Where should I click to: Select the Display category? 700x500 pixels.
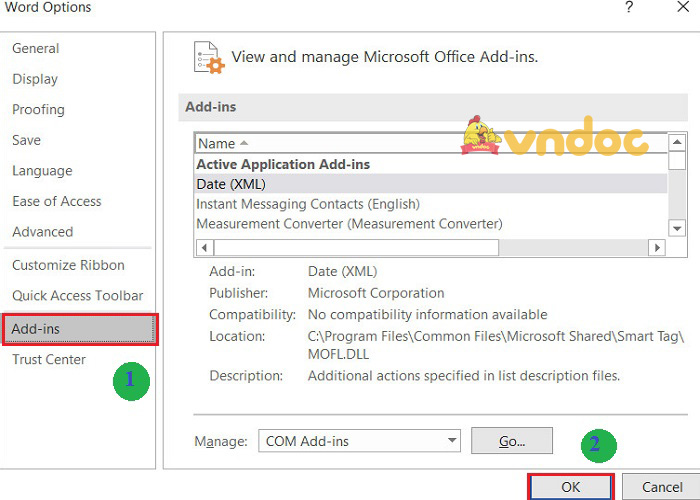coord(35,79)
